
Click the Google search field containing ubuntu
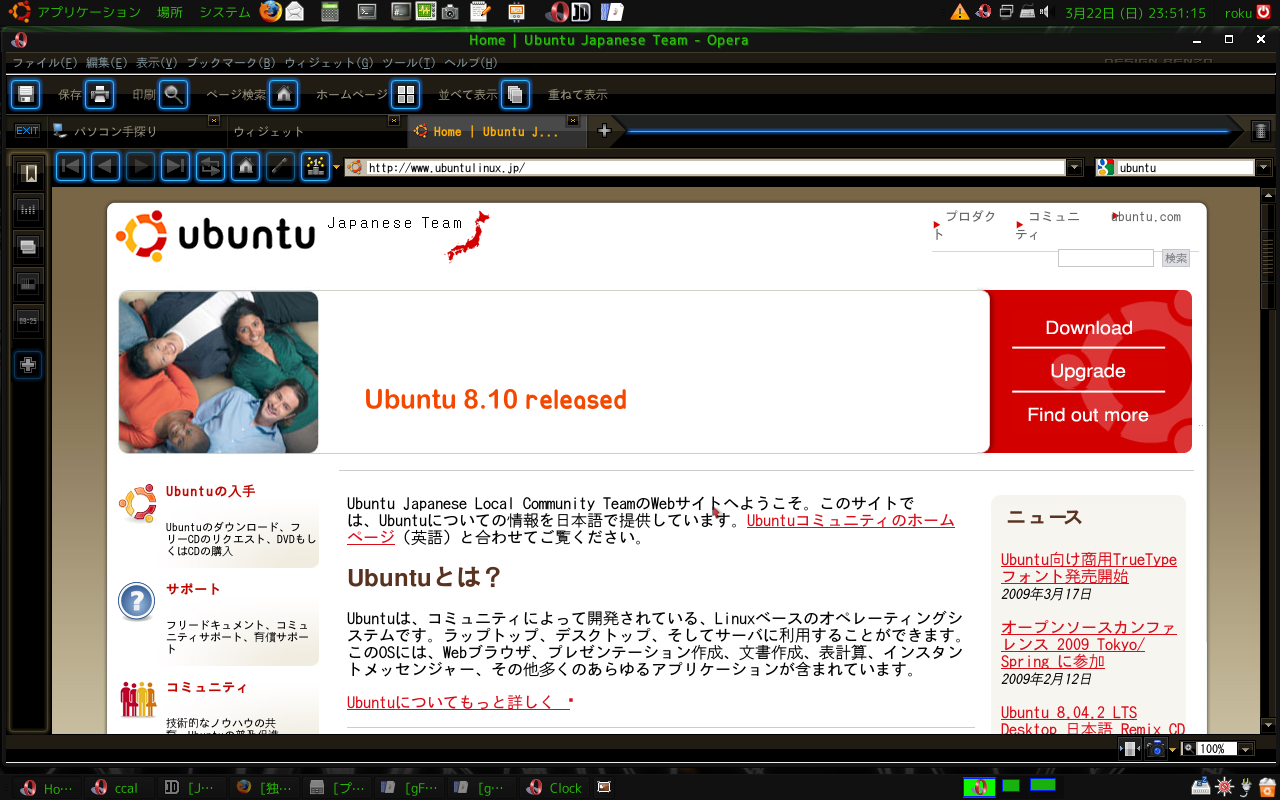[1186, 167]
